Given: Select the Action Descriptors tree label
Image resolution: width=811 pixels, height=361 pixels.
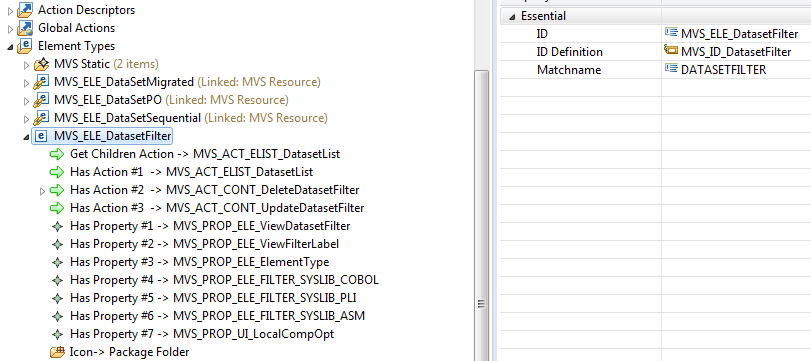Looking at the screenshot, I should click(x=86, y=10).
